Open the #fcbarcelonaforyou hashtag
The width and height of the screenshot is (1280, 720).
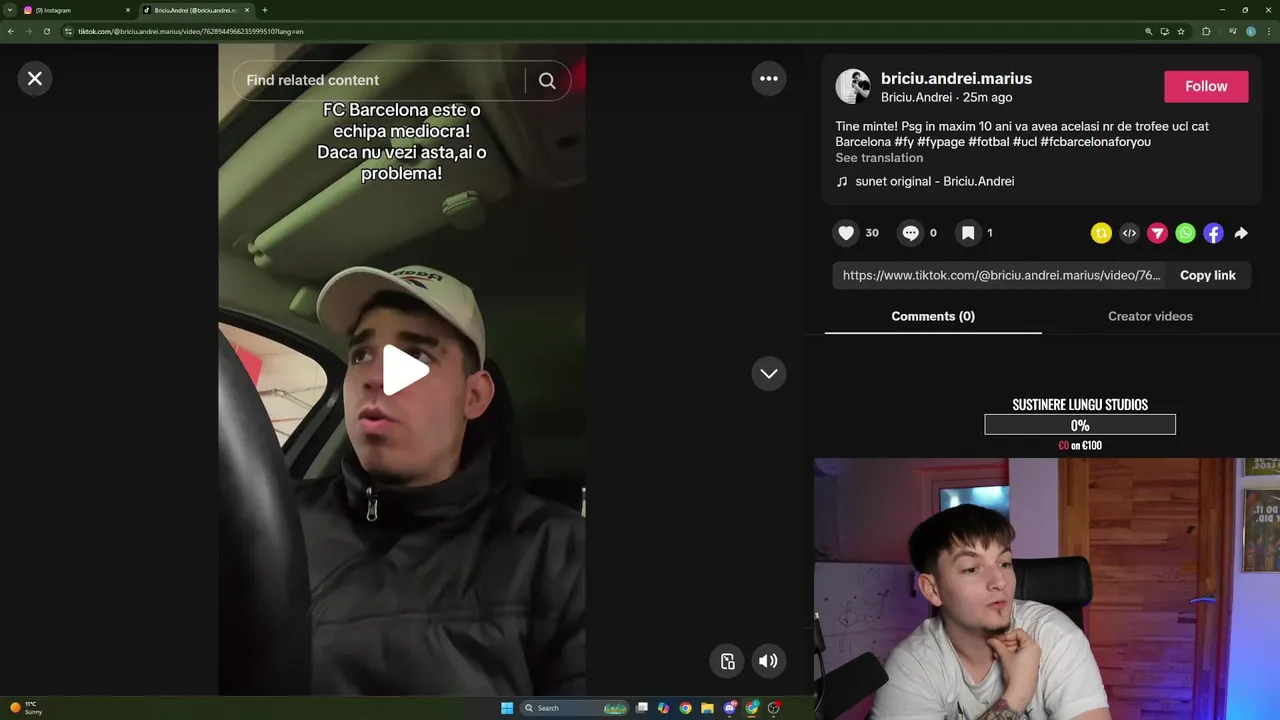pos(1095,142)
